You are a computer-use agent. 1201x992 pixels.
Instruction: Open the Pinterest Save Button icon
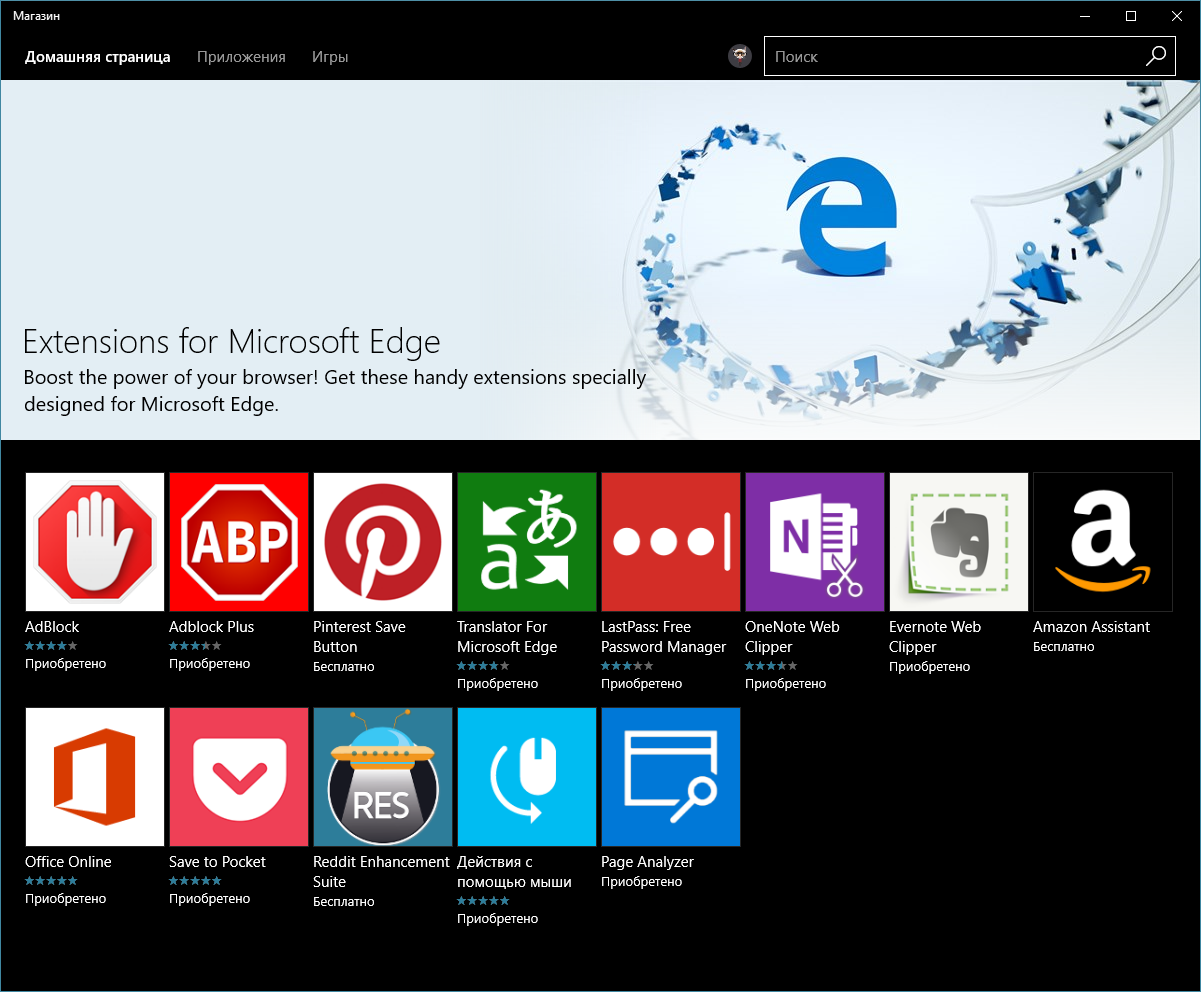tap(383, 542)
